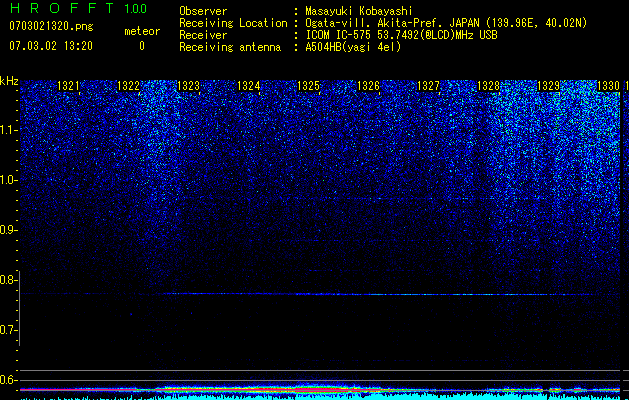
Task: Click the 1326 time marker
Action: coord(368,85)
